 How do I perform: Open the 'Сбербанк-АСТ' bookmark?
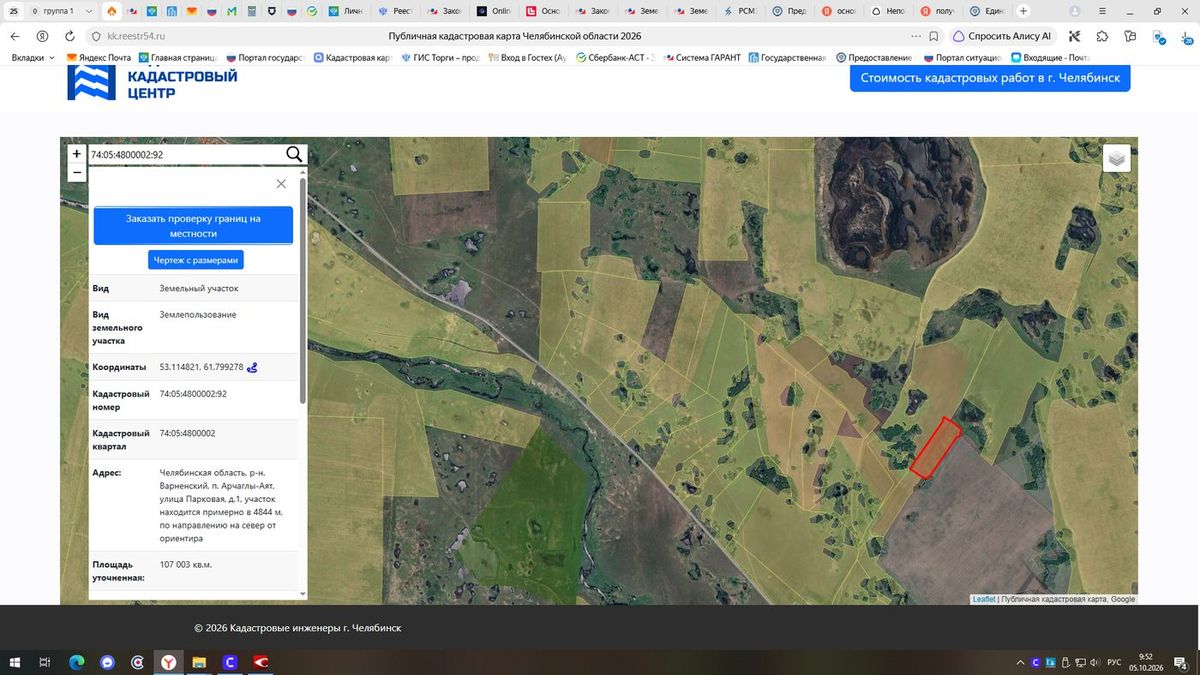614,58
